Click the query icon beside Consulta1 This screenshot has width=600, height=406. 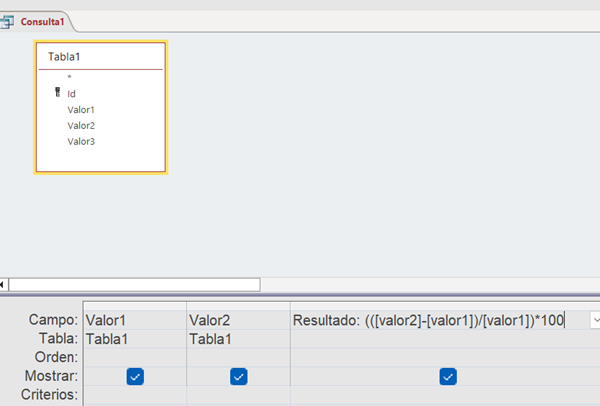click(x=7, y=22)
